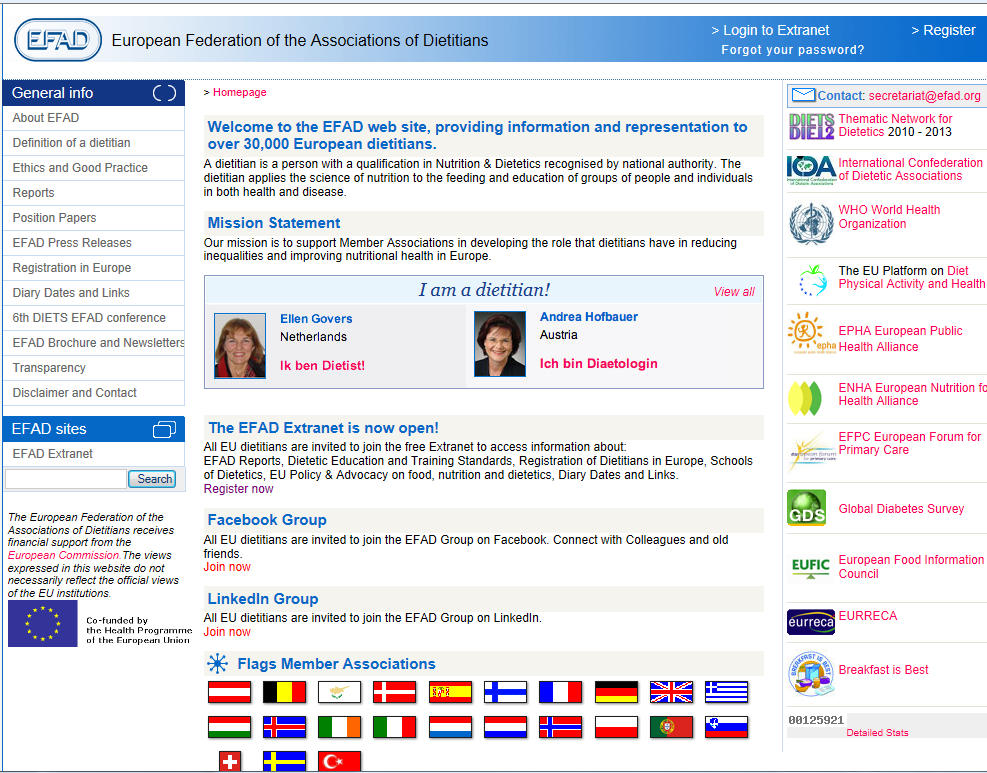
Task: Click the EFAD logo in the header
Action: tap(58, 40)
